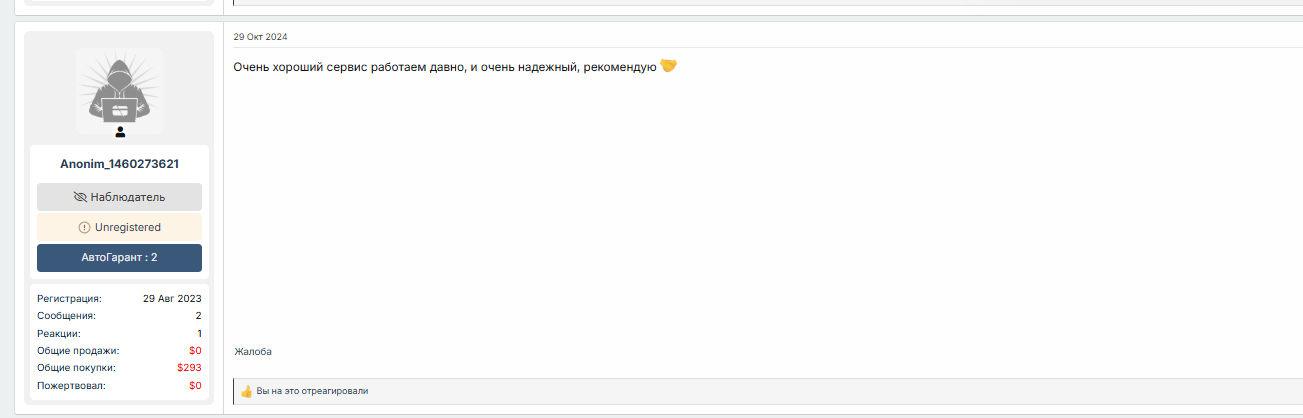Screen dimensions: 1303x418
Task: Report the post via Жалоба link
Action: tap(253, 352)
